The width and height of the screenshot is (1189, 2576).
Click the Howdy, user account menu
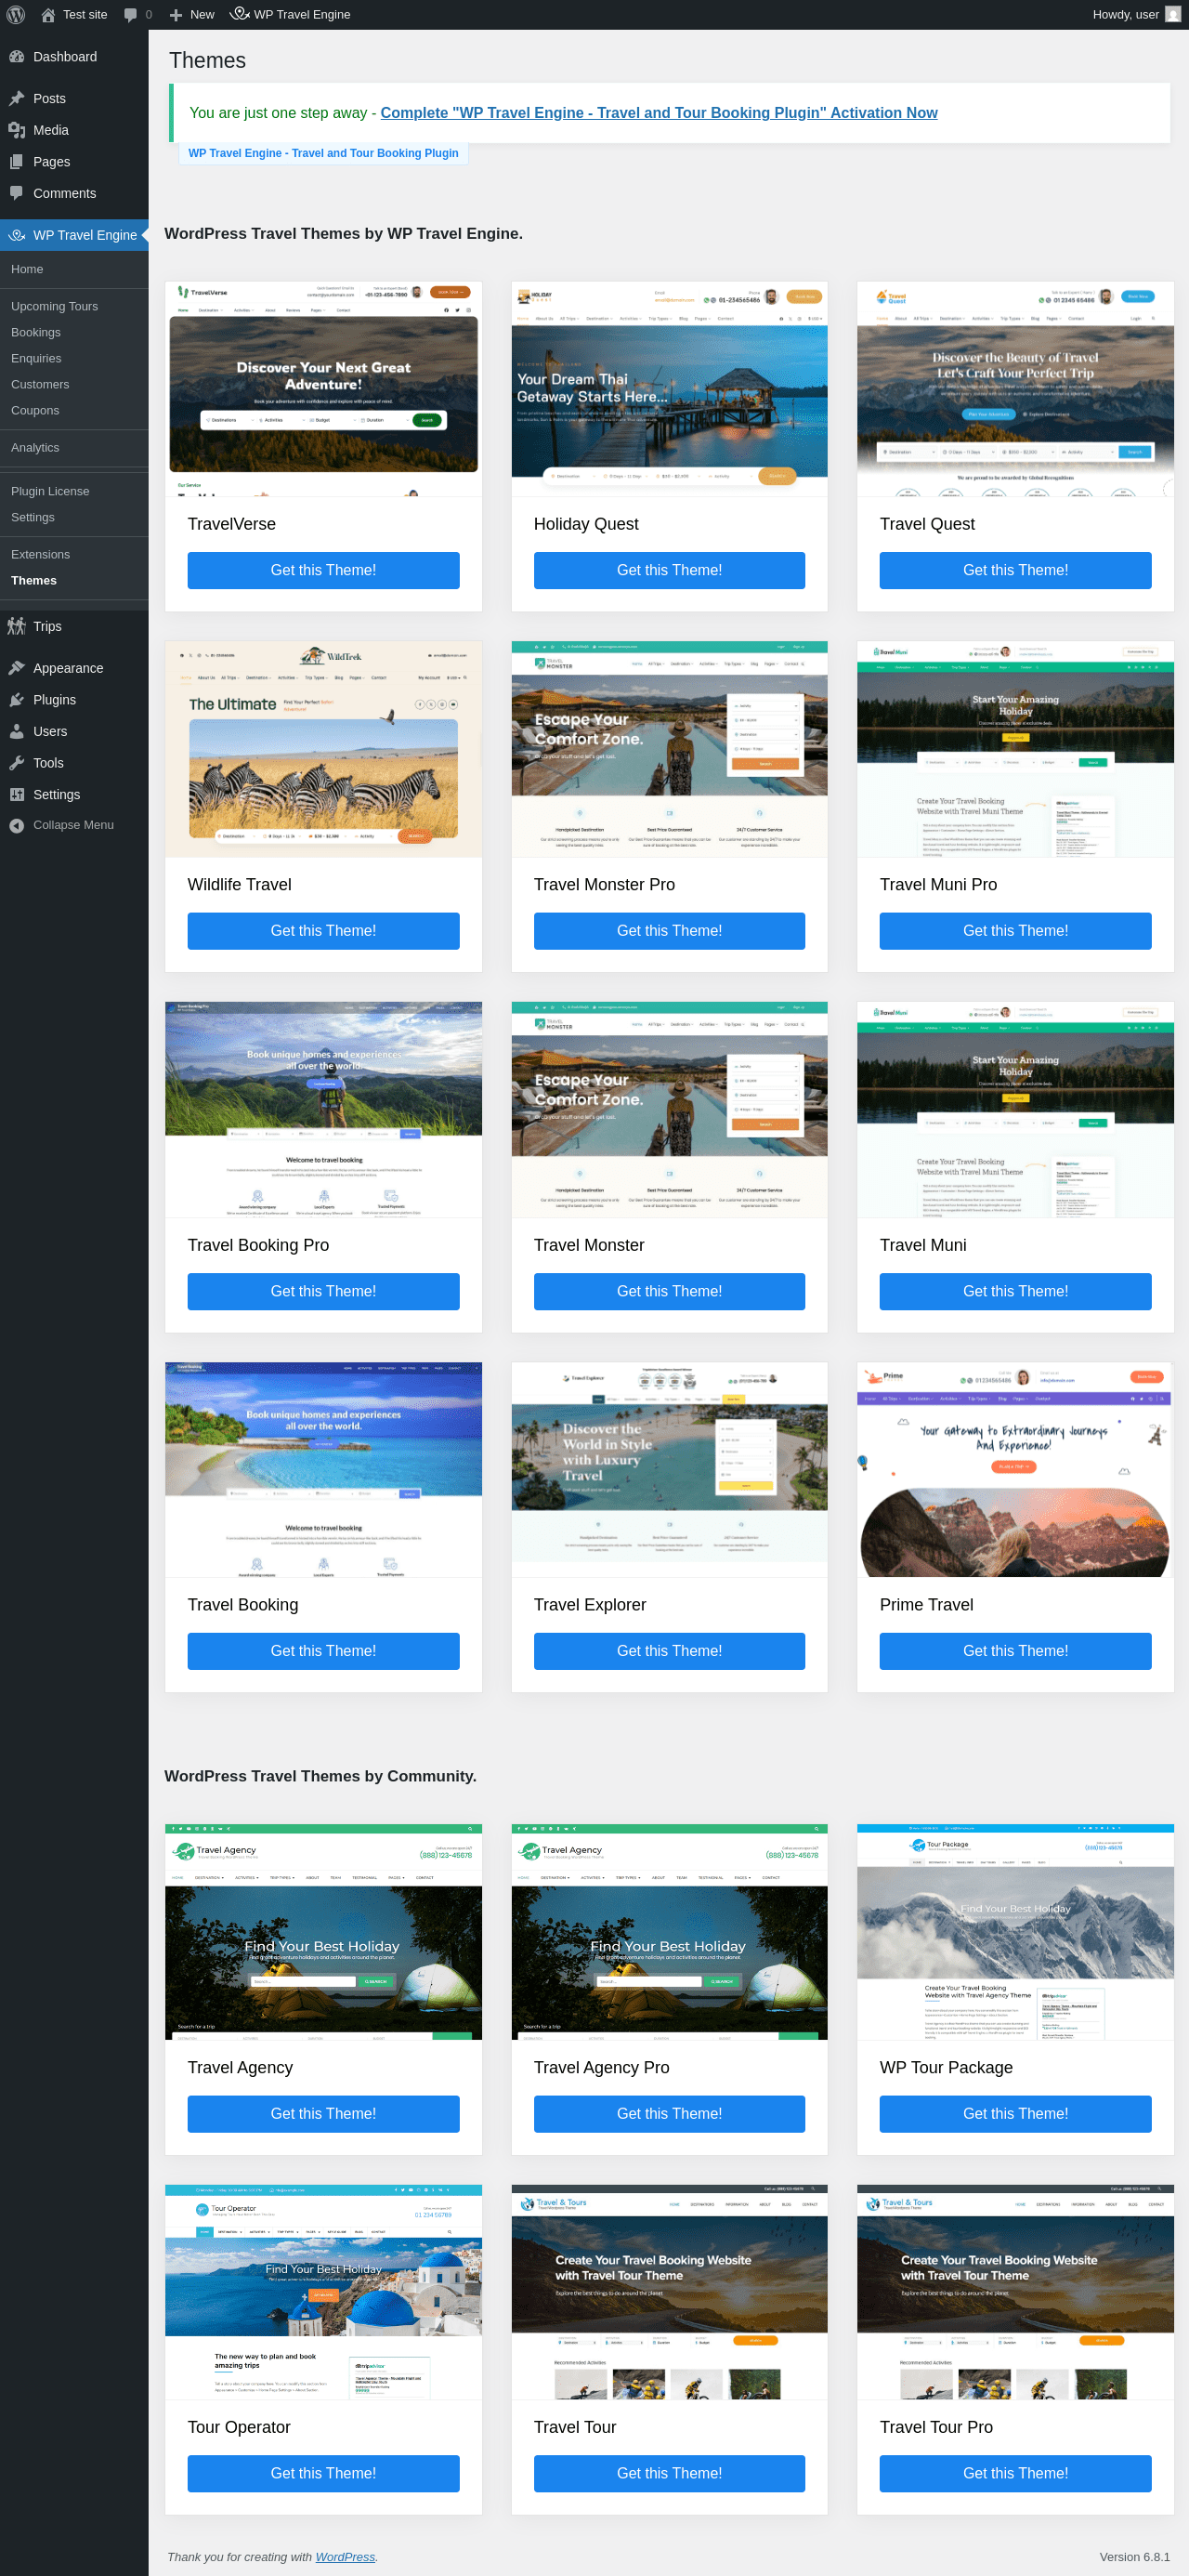[x=1136, y=14]
